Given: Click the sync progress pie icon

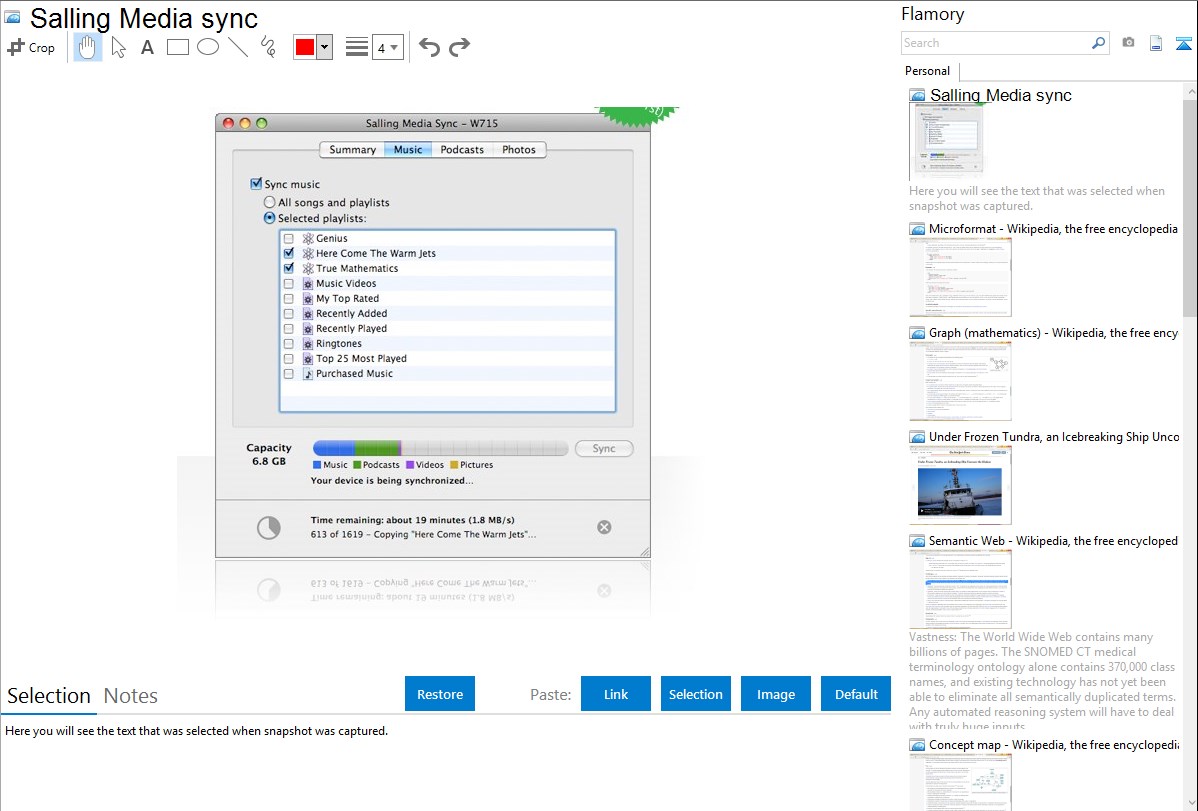Looking at the screenshot, I should (x=268, y=527).
